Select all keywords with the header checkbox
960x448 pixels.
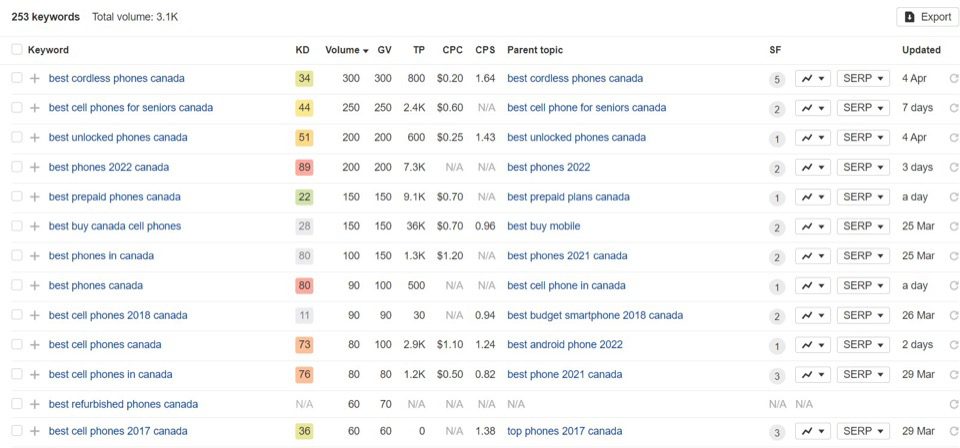(x=16, y=50)
